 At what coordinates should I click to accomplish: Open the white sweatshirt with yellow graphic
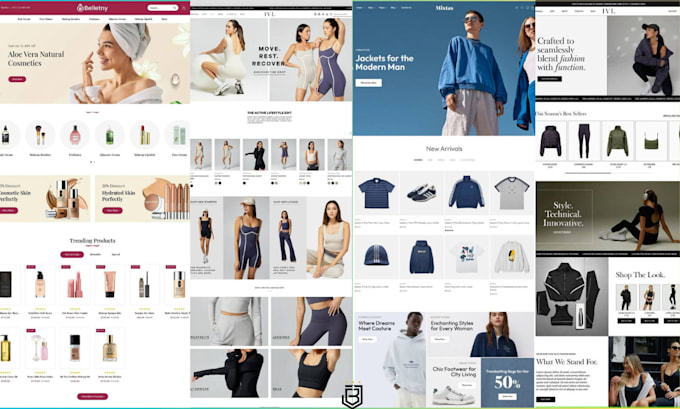(x=512, y=257)
